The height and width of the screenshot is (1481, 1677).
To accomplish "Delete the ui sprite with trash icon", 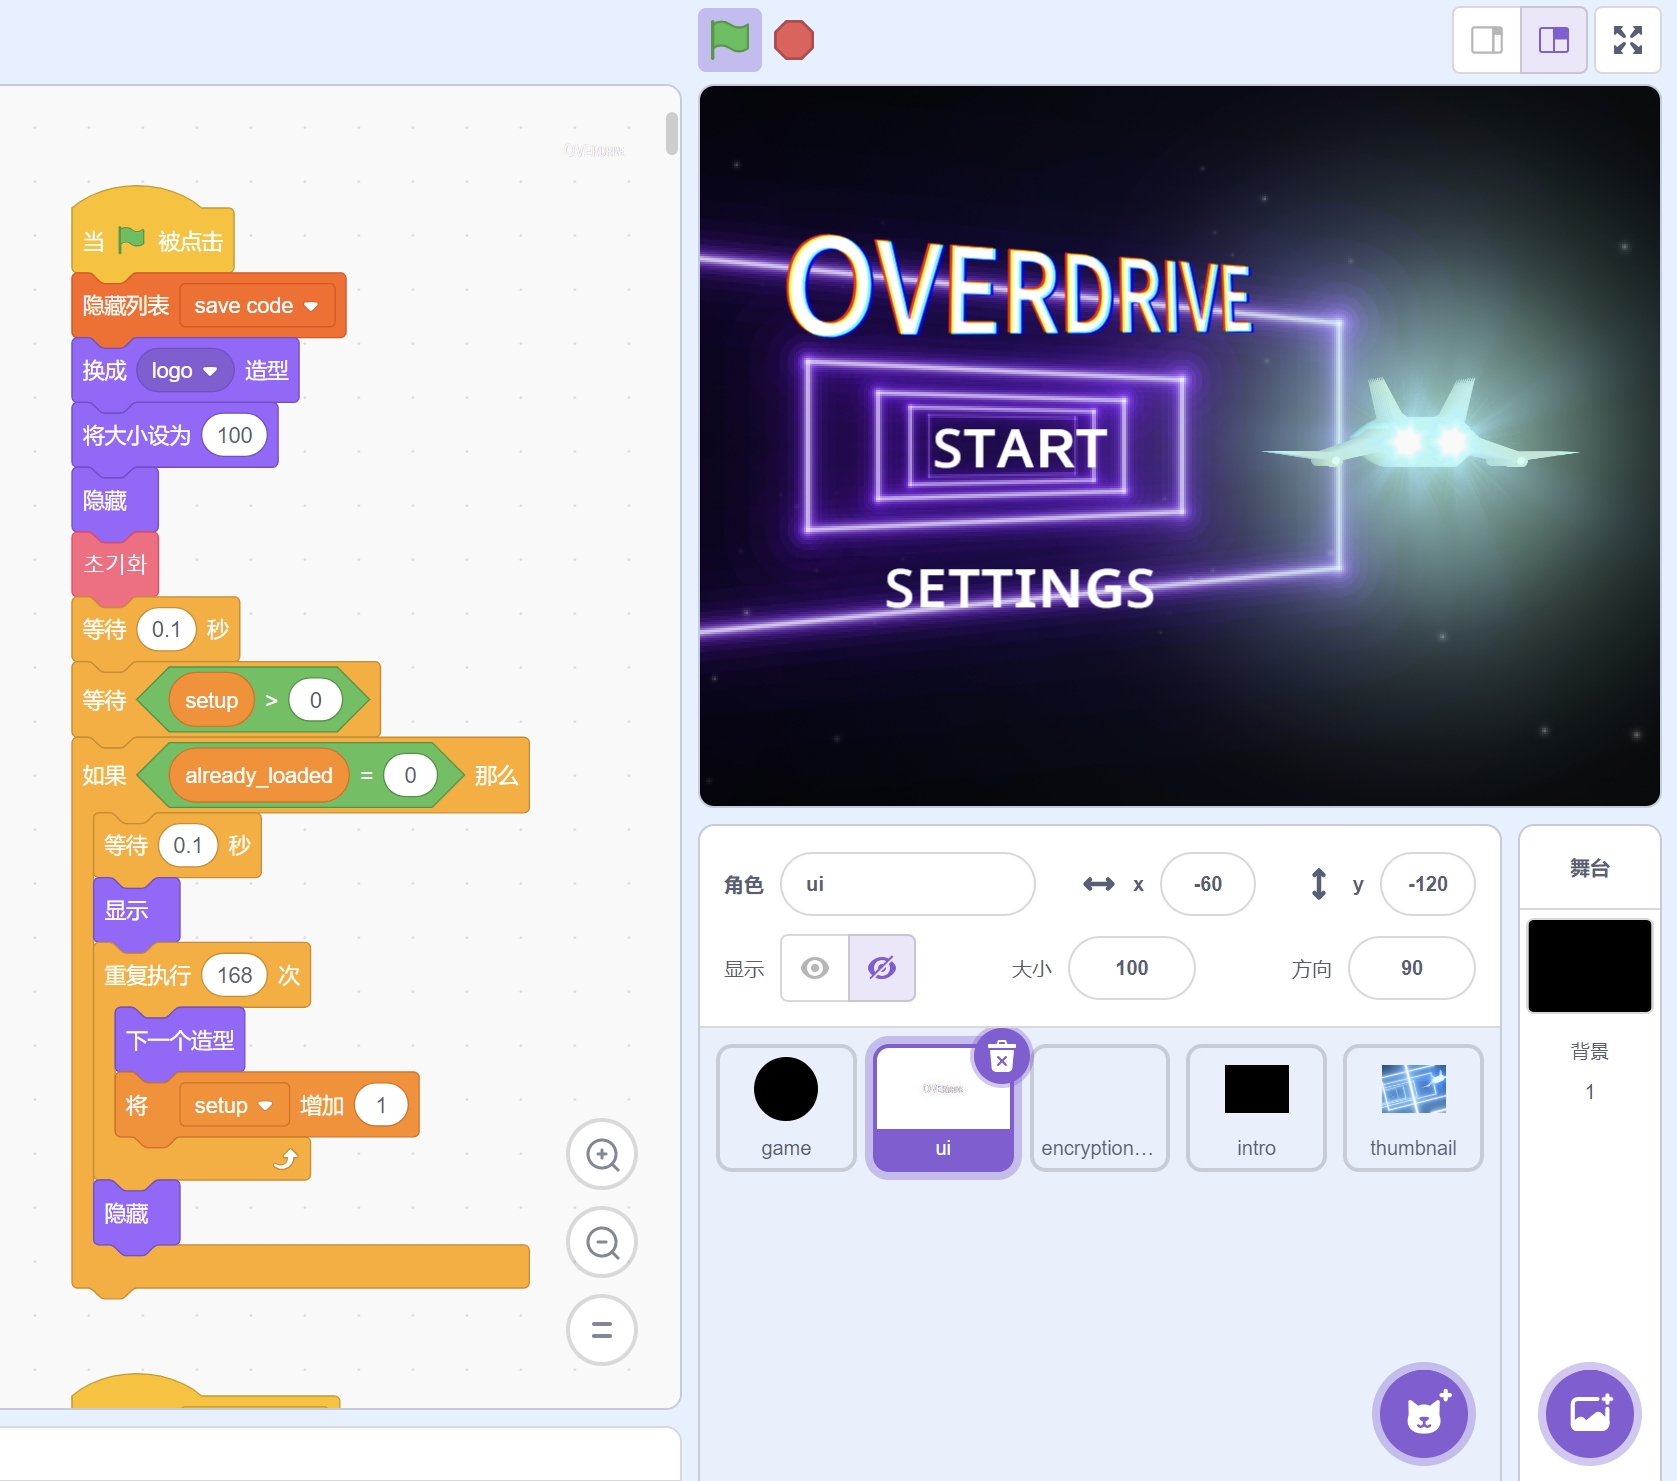I will click(x=1001, y=1056).
